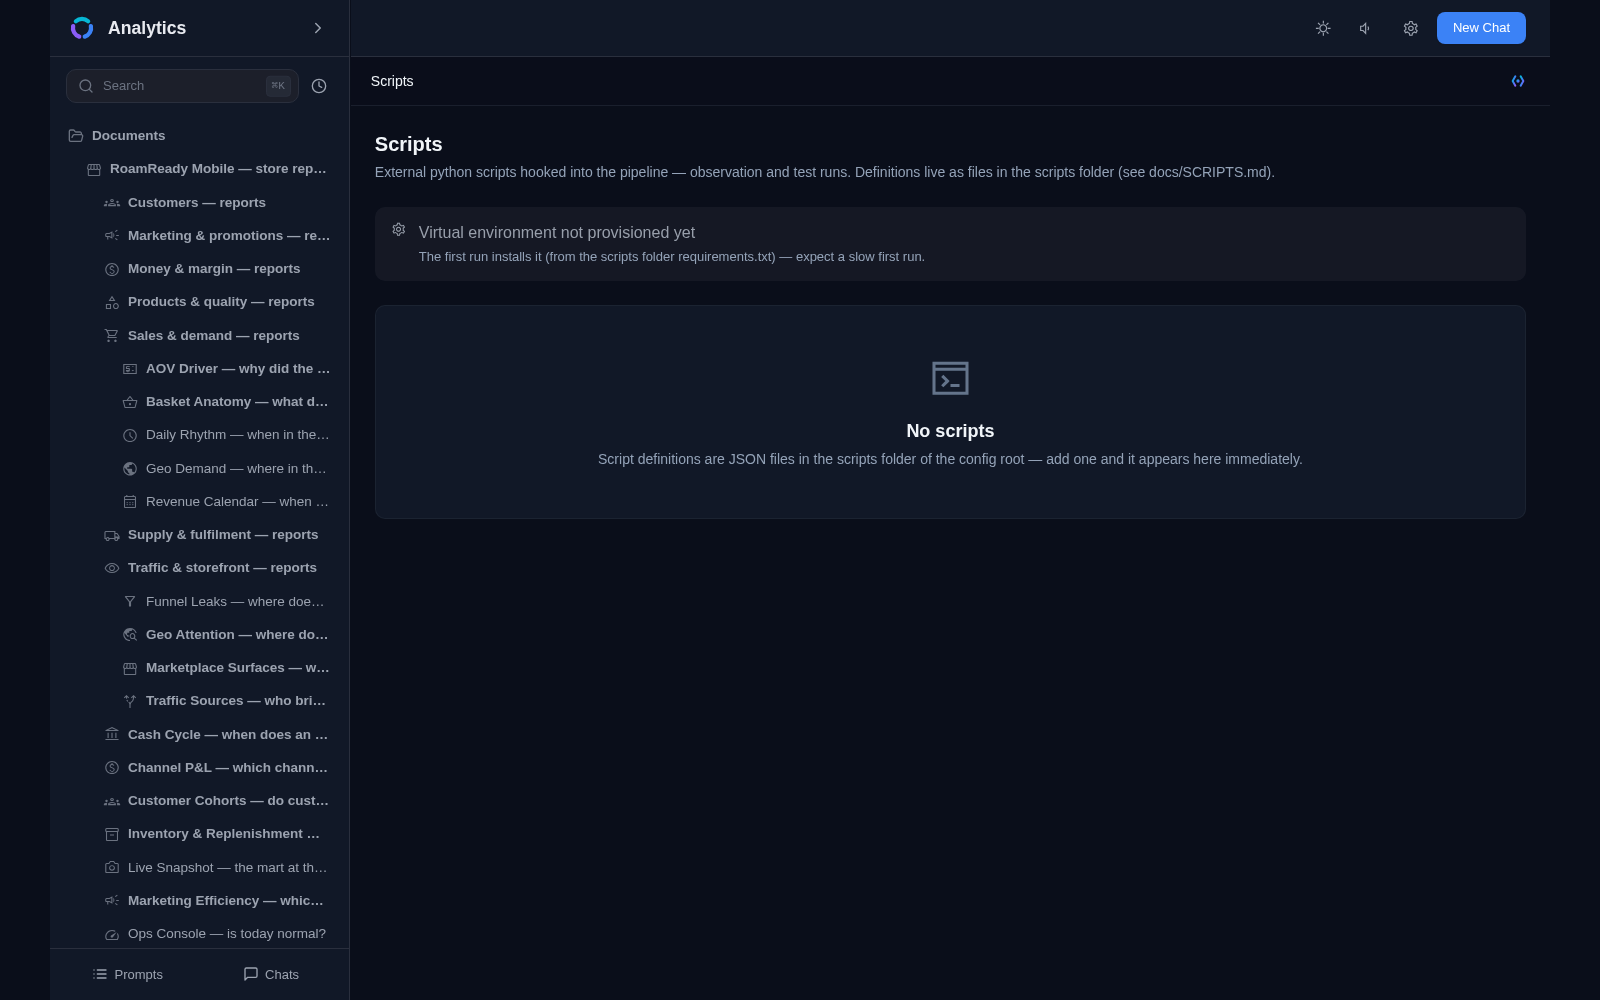
Task: Click truck icon of Supply & fulfilment
Action: tap(112, 535)
